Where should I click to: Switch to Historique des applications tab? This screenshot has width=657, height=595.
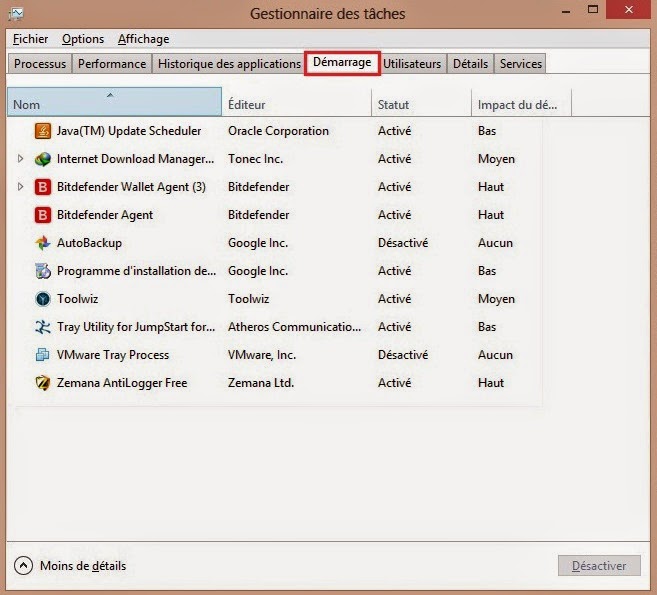[x=229, y=64]
